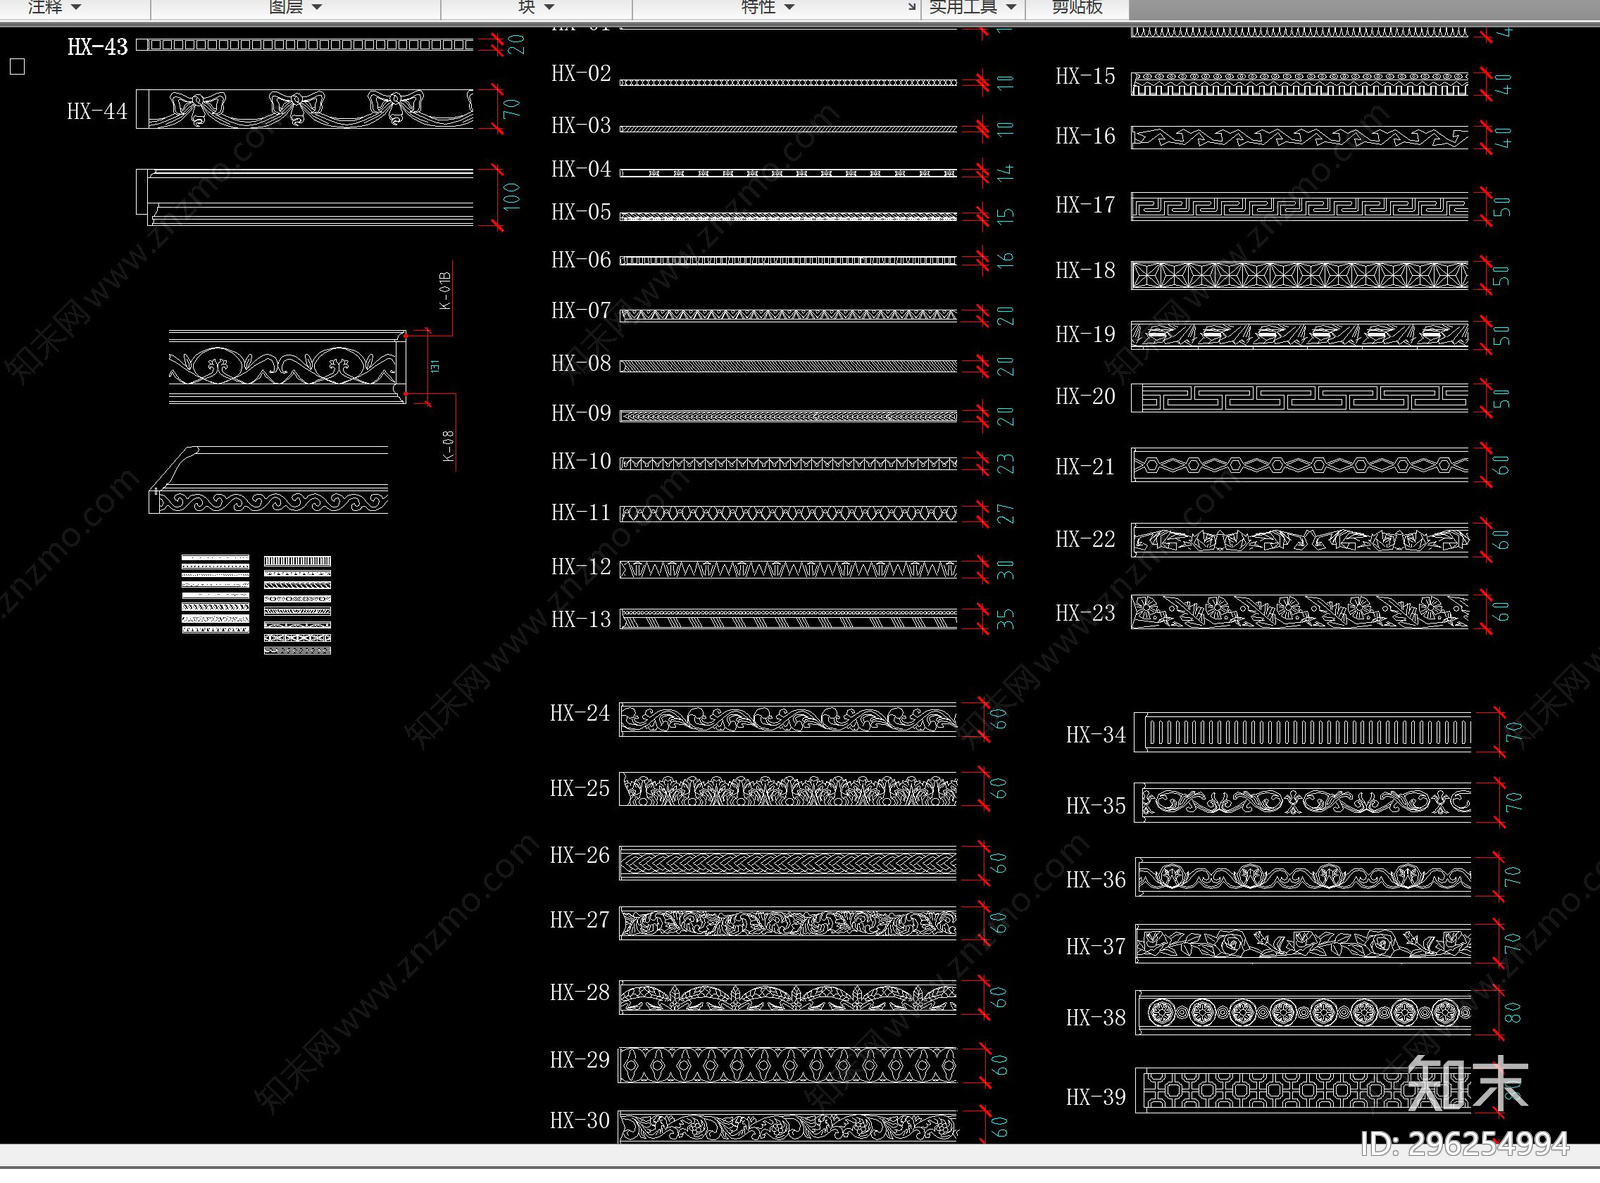Select the HX-17 Greek key pattern strip
1600x1183 pixels.
coord(1299,207)
